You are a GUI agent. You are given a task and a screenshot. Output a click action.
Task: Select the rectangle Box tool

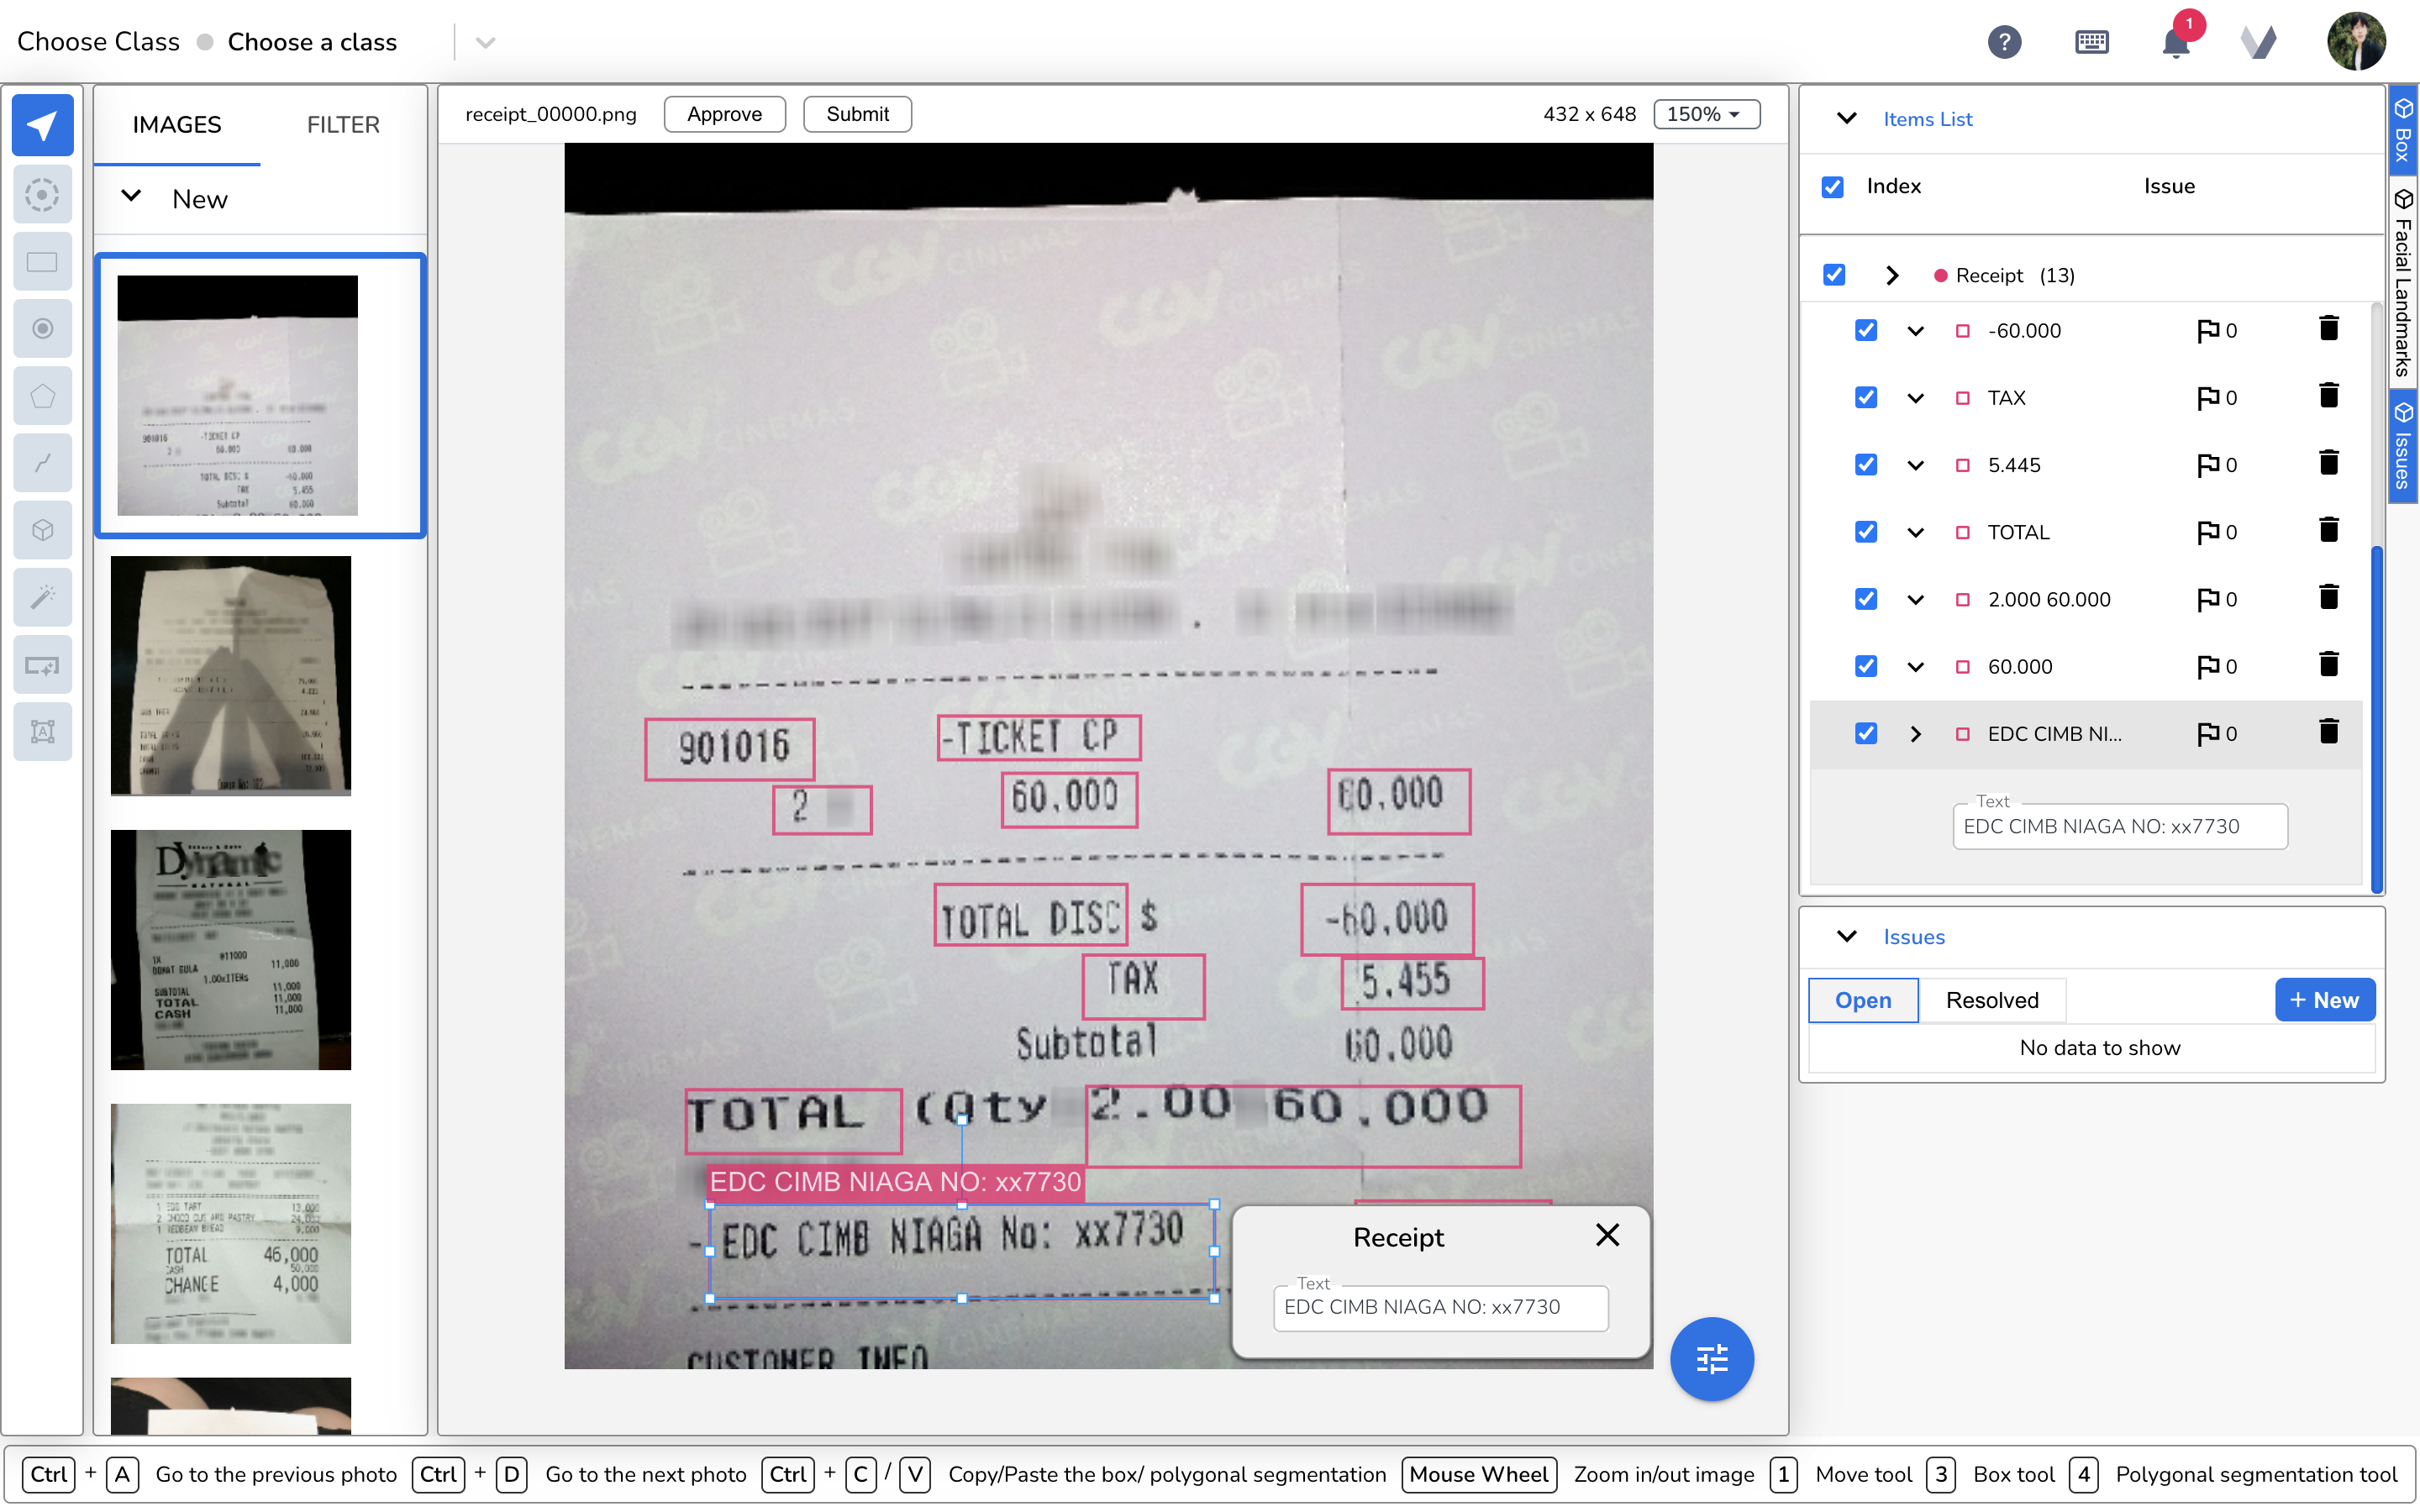coord(42,262)
